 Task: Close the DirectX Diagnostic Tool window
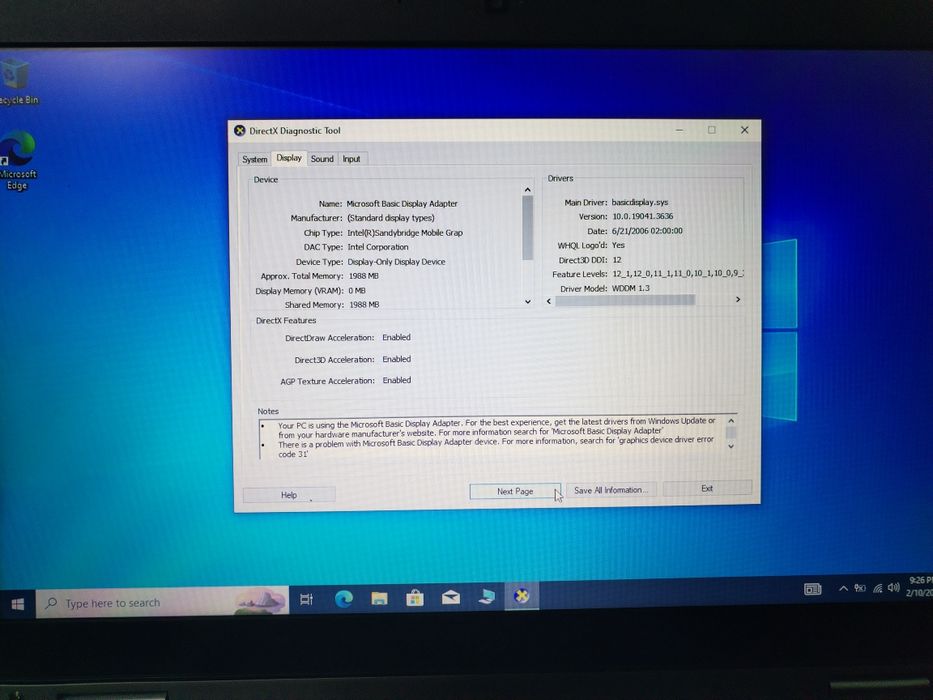(x=744, y=130)
